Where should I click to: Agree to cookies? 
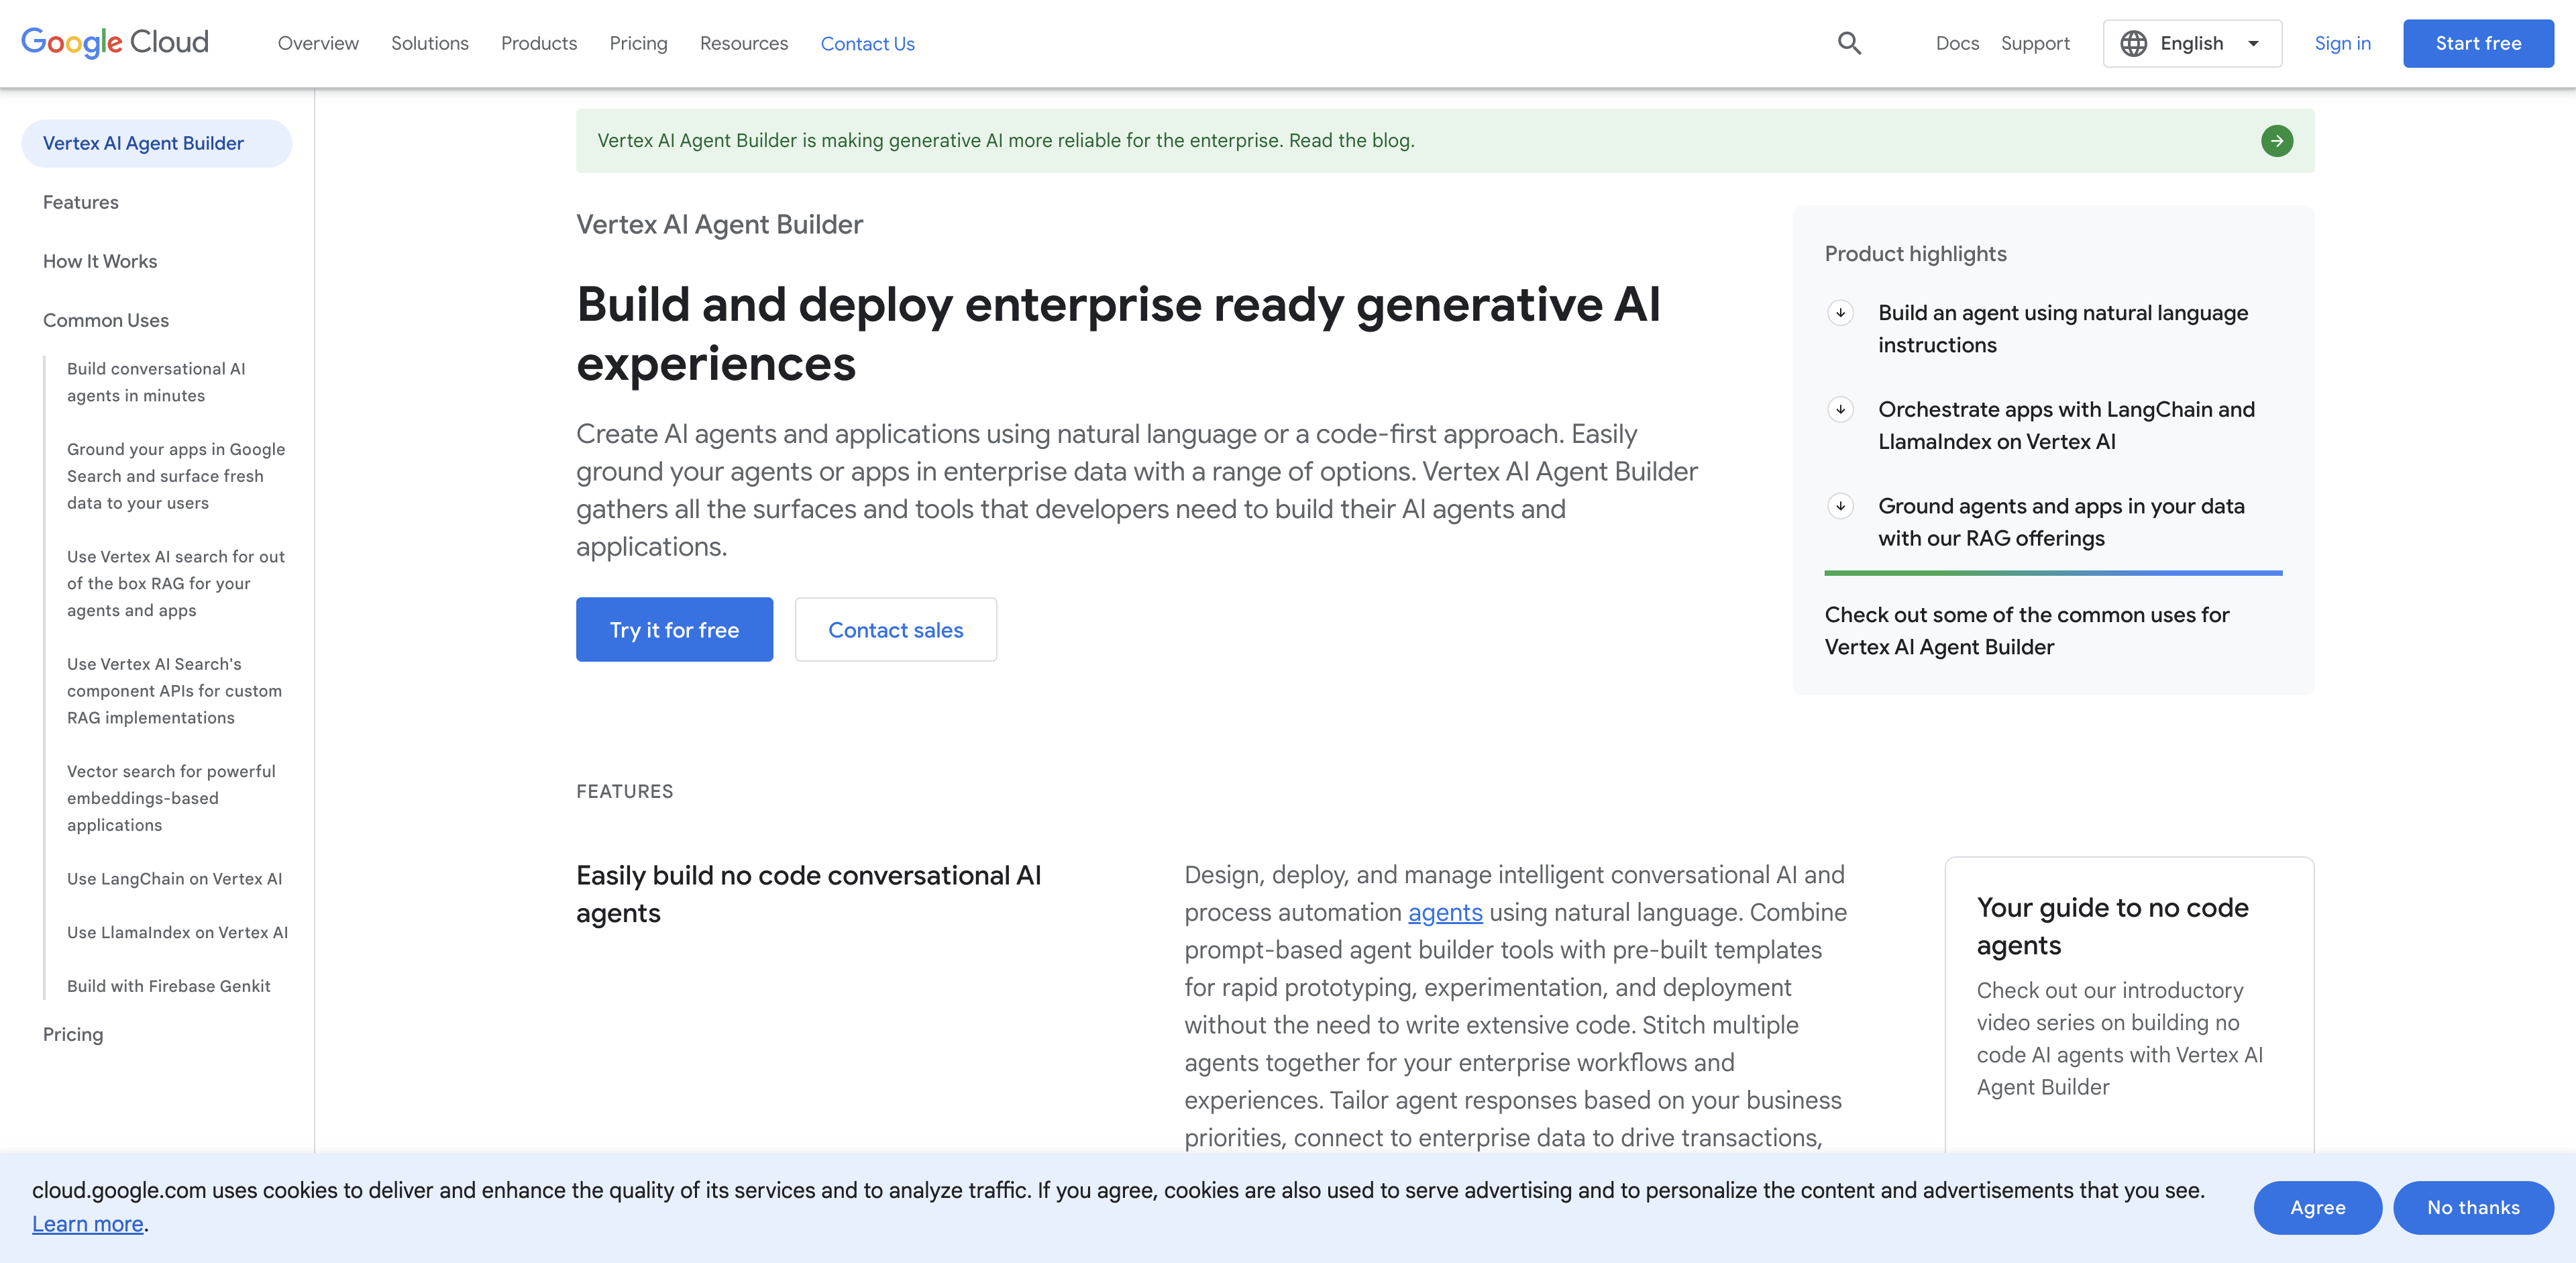coord(2317,1207)
